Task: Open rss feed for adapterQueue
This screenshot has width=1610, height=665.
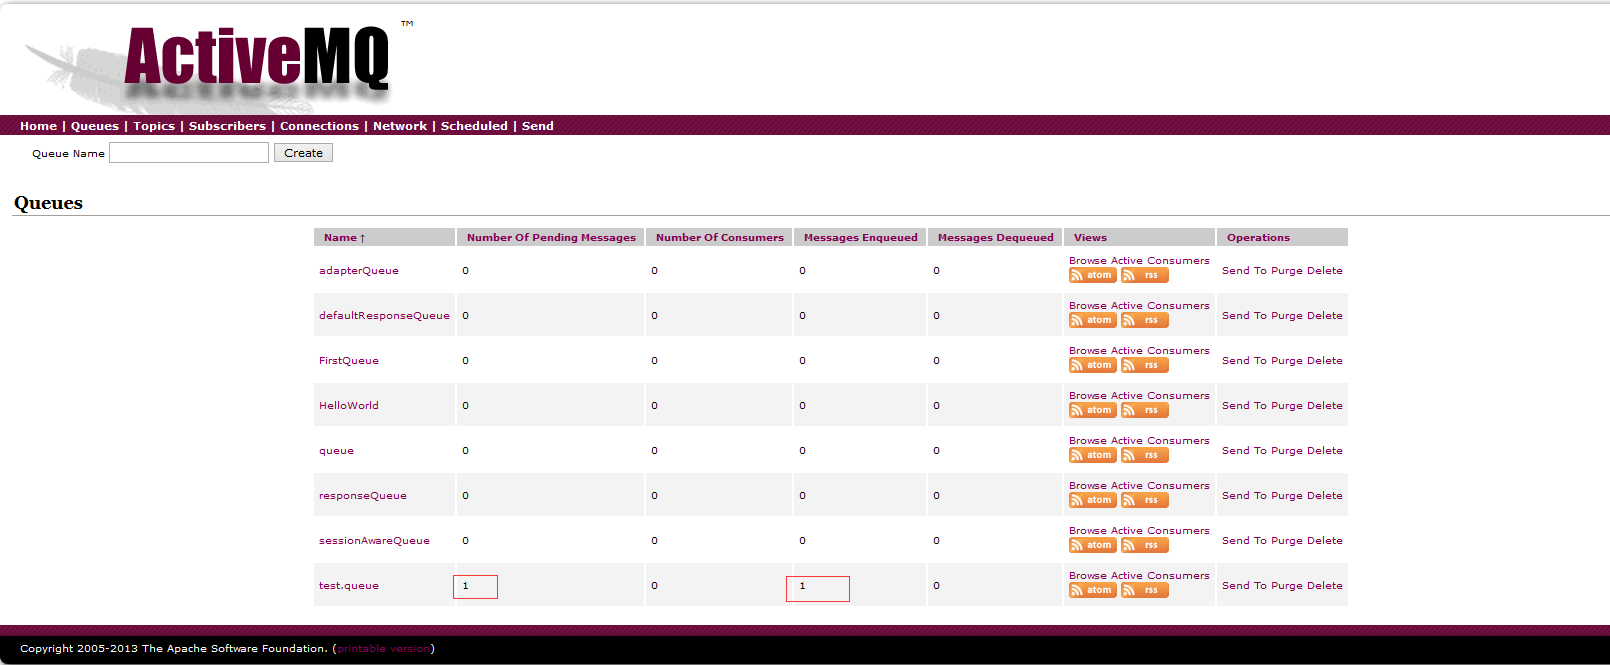Action: 1145,275
